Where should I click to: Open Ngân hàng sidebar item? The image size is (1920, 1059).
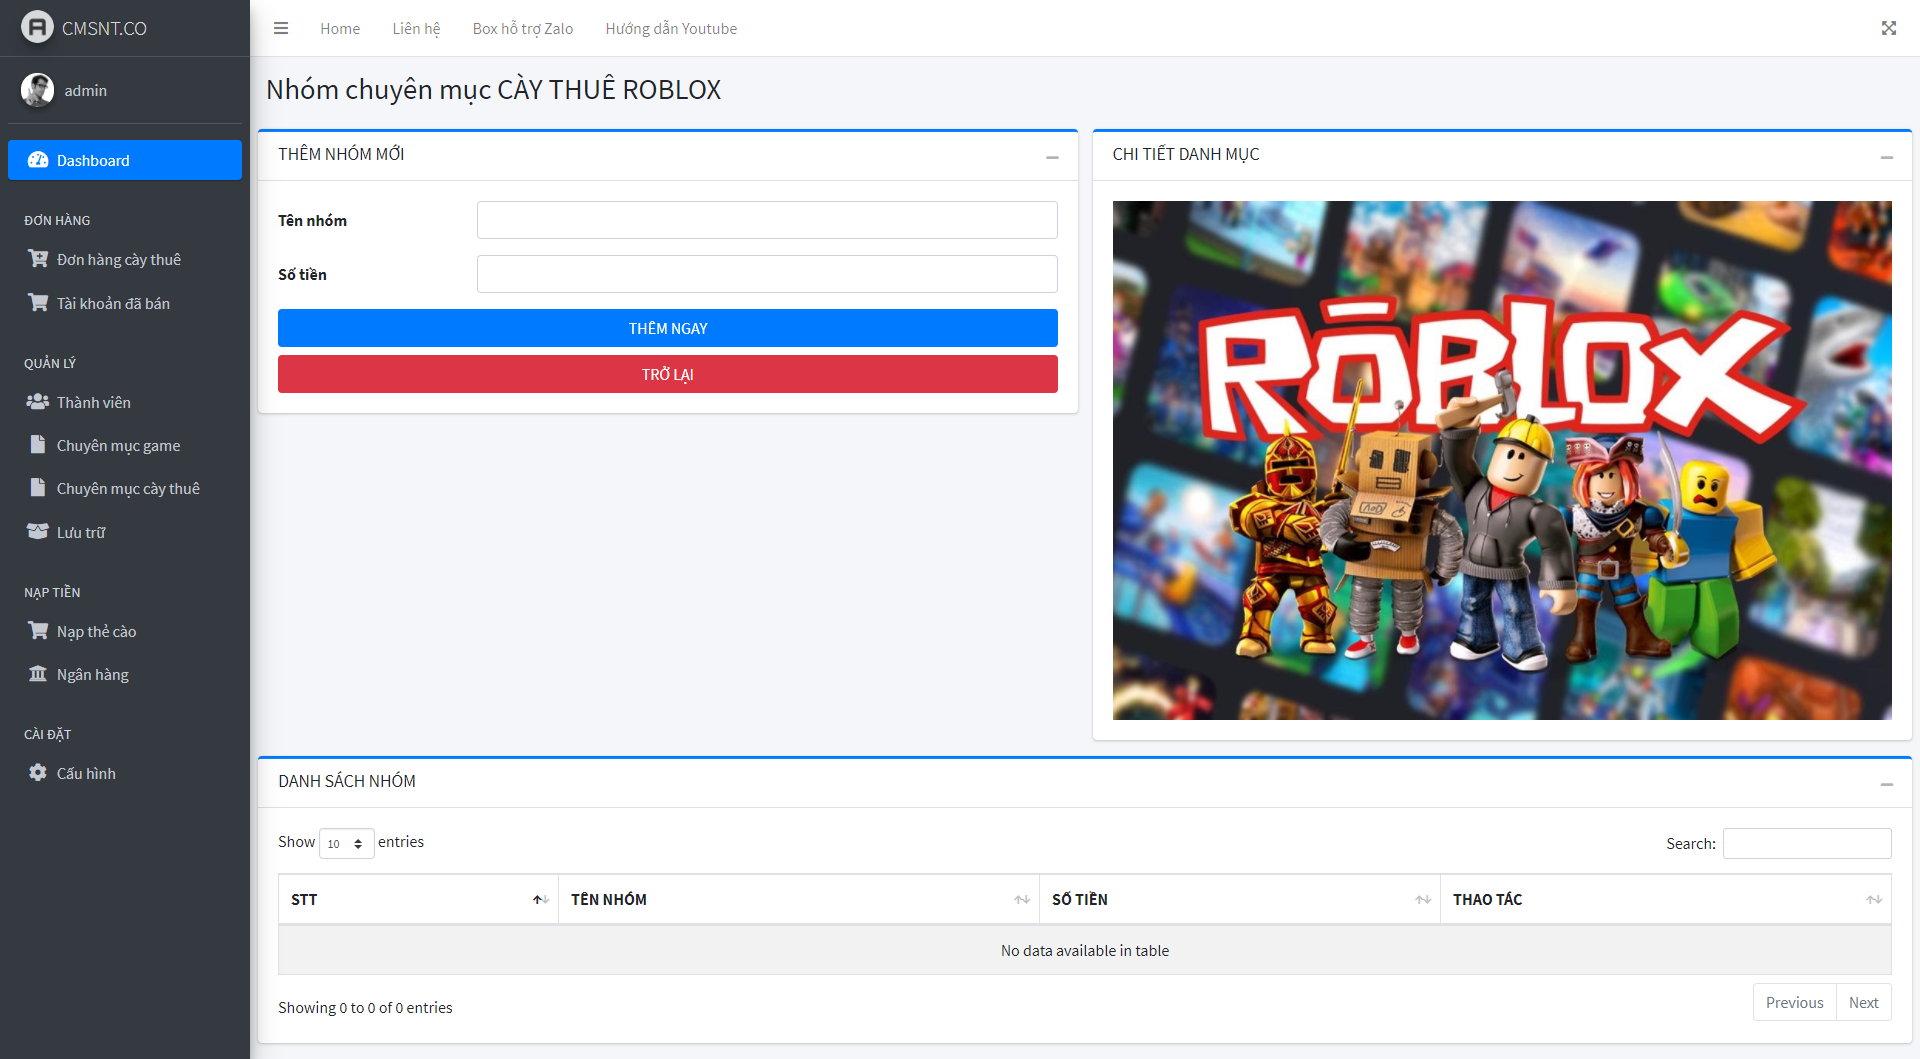tap(125, 674)
